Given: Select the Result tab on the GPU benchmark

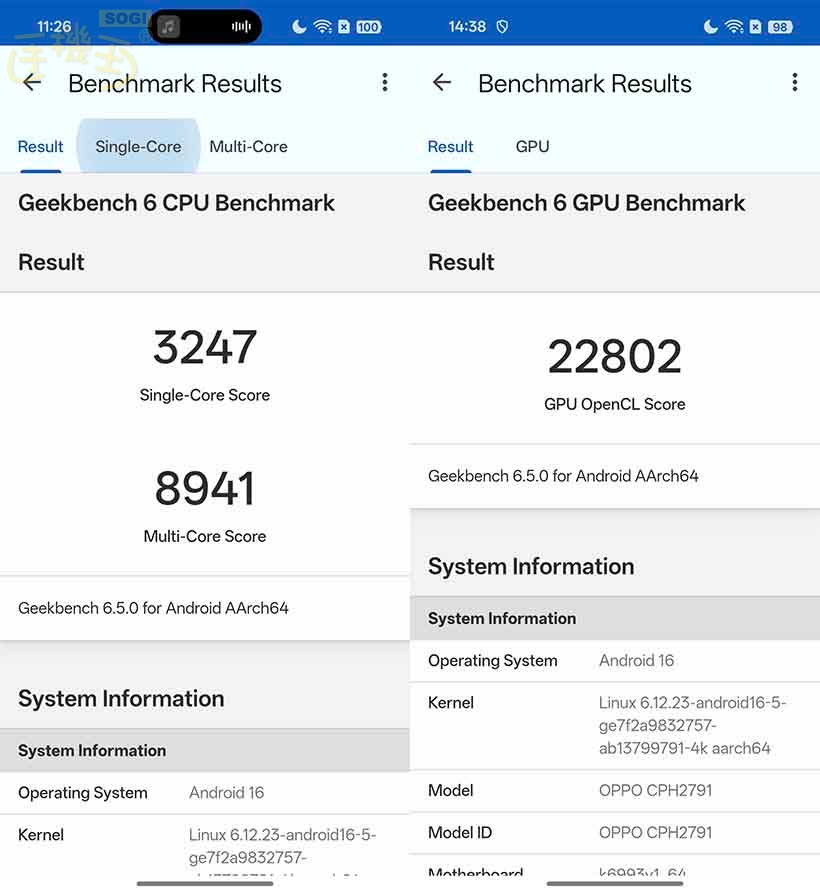Looking at the screenshot, I should click(450, 146).
